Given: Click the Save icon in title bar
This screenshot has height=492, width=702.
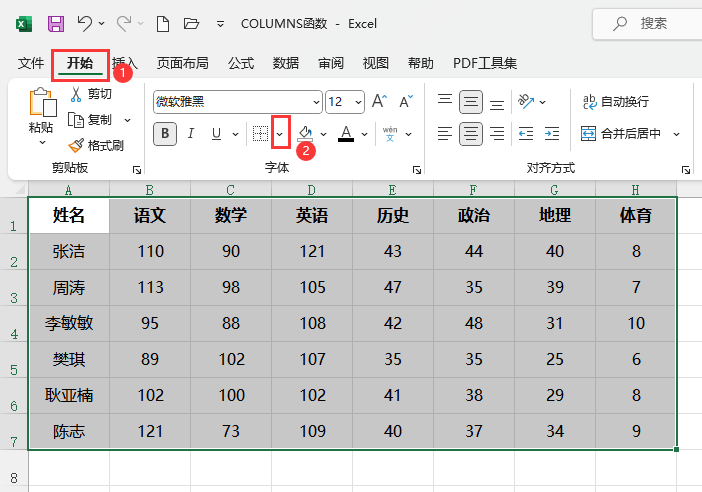Looking at the screenshot, I should point(56,23).
